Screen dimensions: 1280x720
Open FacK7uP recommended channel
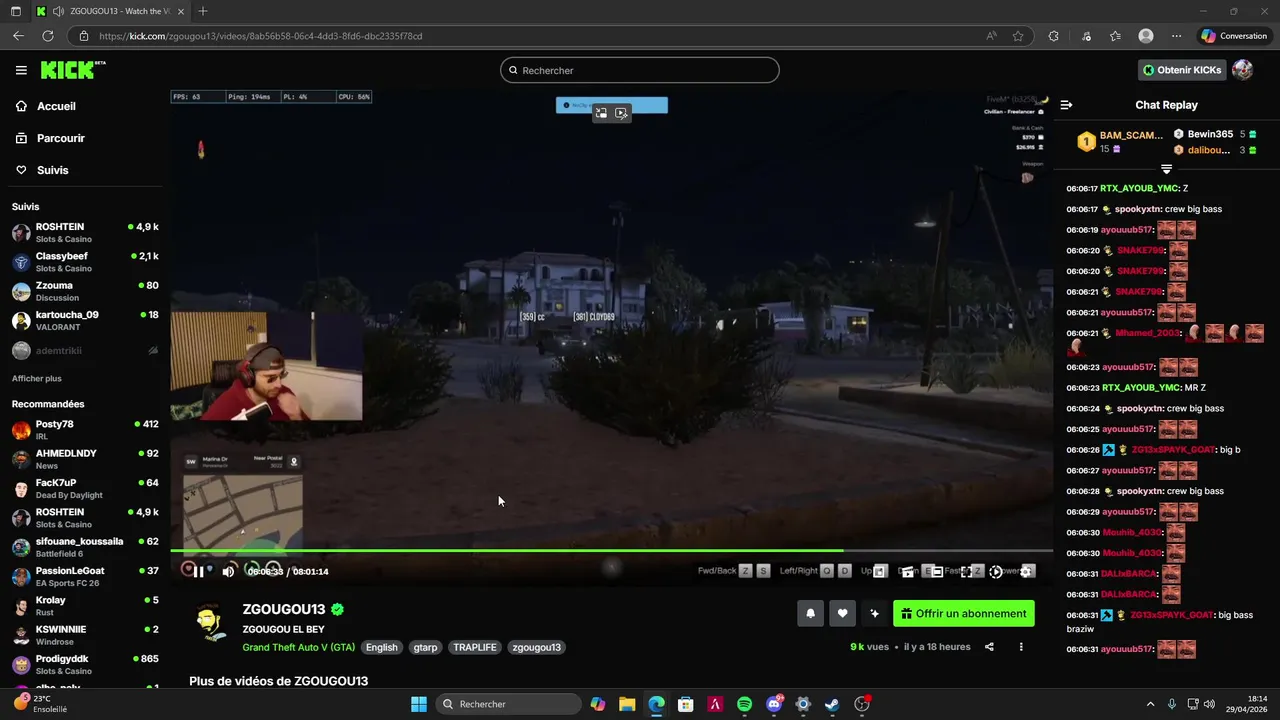click(x=85, y=488)
